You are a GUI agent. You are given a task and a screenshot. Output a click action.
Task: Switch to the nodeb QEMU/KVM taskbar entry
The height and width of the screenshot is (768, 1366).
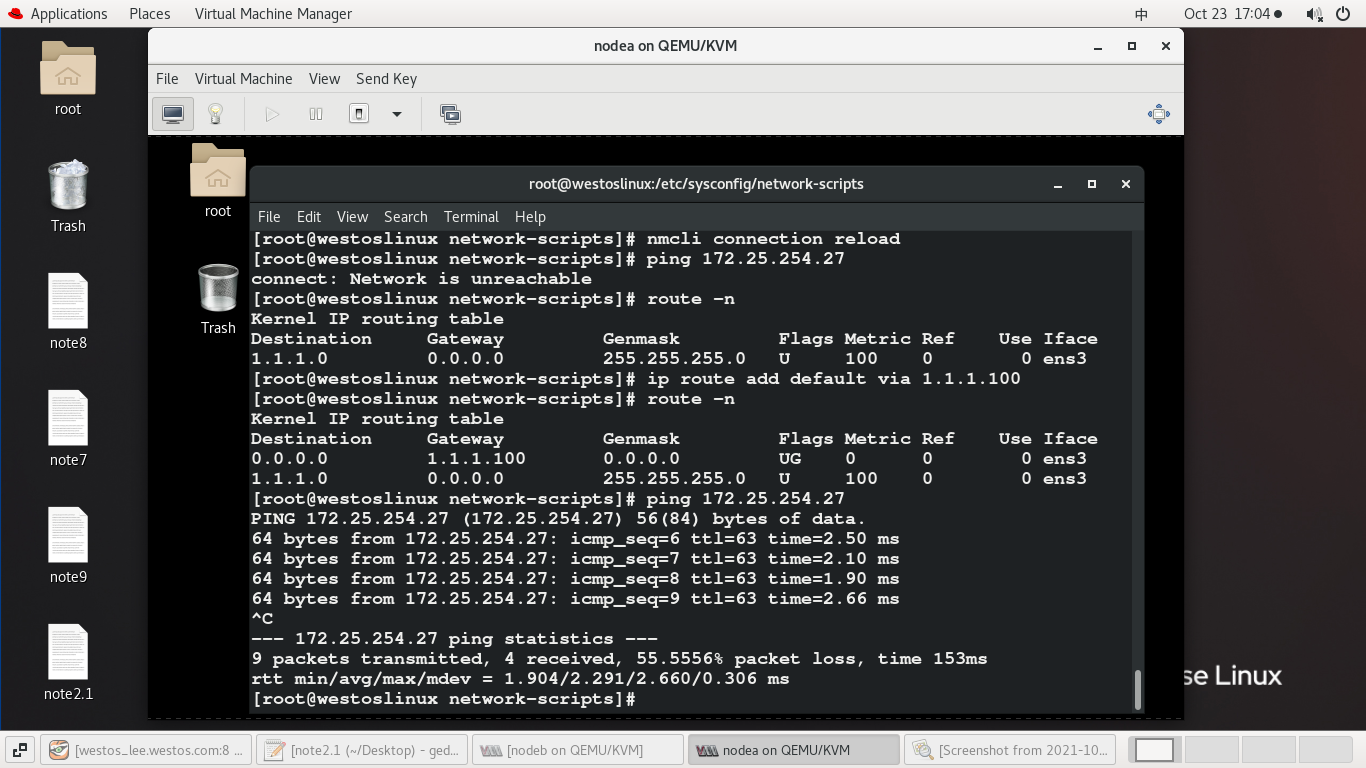point(577,749)
